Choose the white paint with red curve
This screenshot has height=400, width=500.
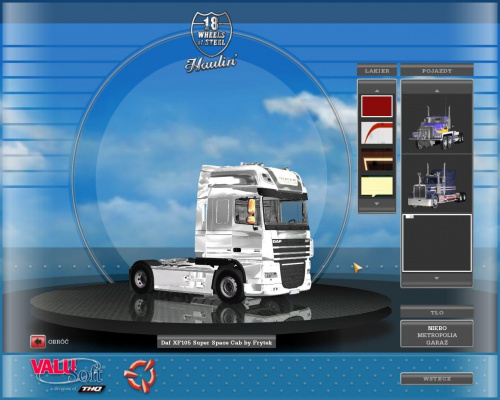point(377,133)
